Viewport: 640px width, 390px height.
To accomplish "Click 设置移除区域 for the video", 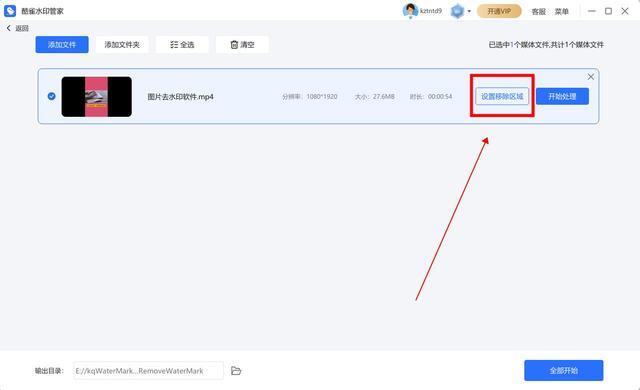I will click(502, 96).
